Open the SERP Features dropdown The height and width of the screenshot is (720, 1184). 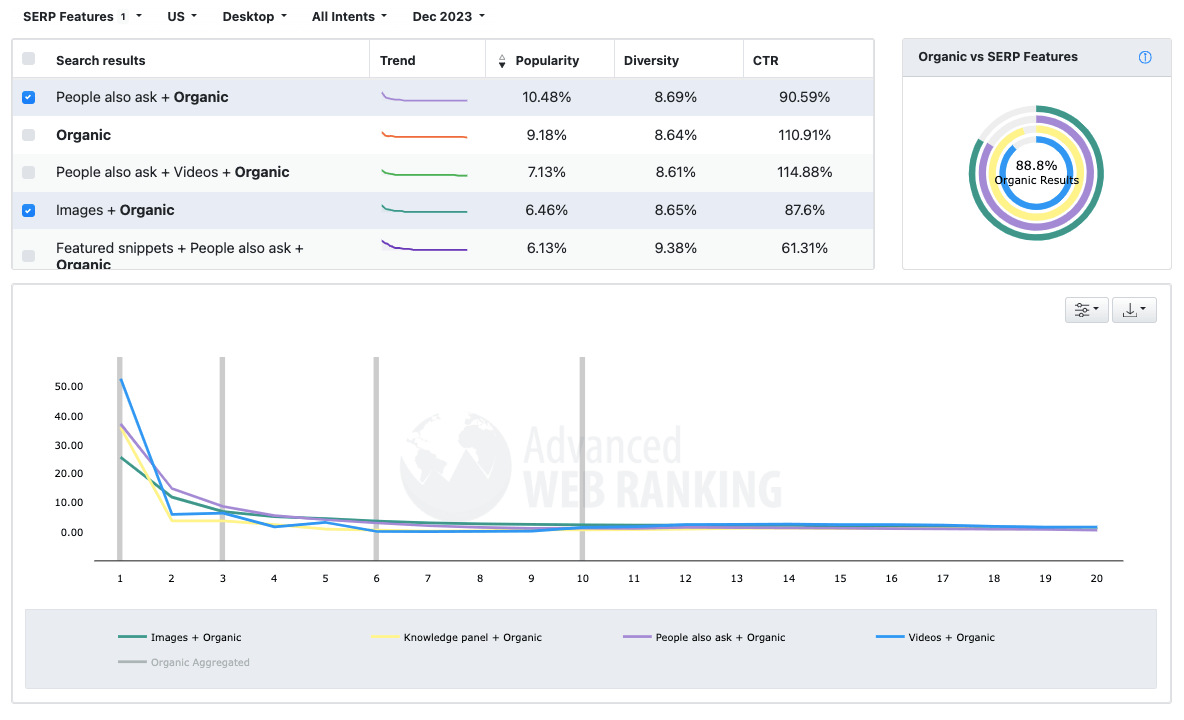82,16
